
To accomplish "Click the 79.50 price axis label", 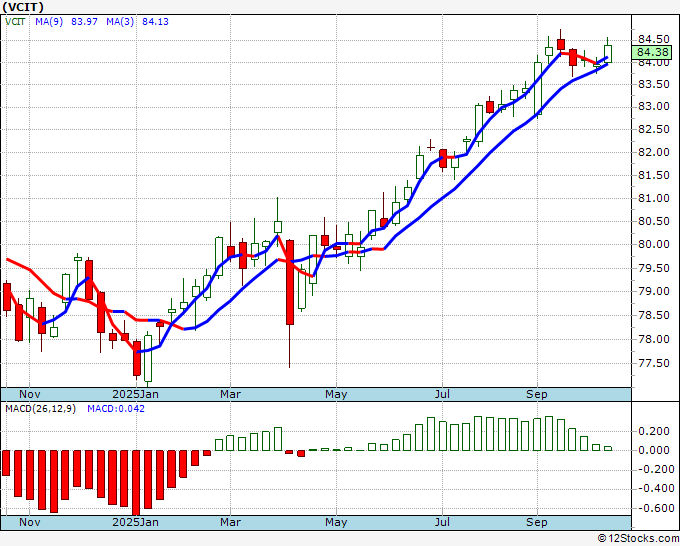I will tap(653, 268).
